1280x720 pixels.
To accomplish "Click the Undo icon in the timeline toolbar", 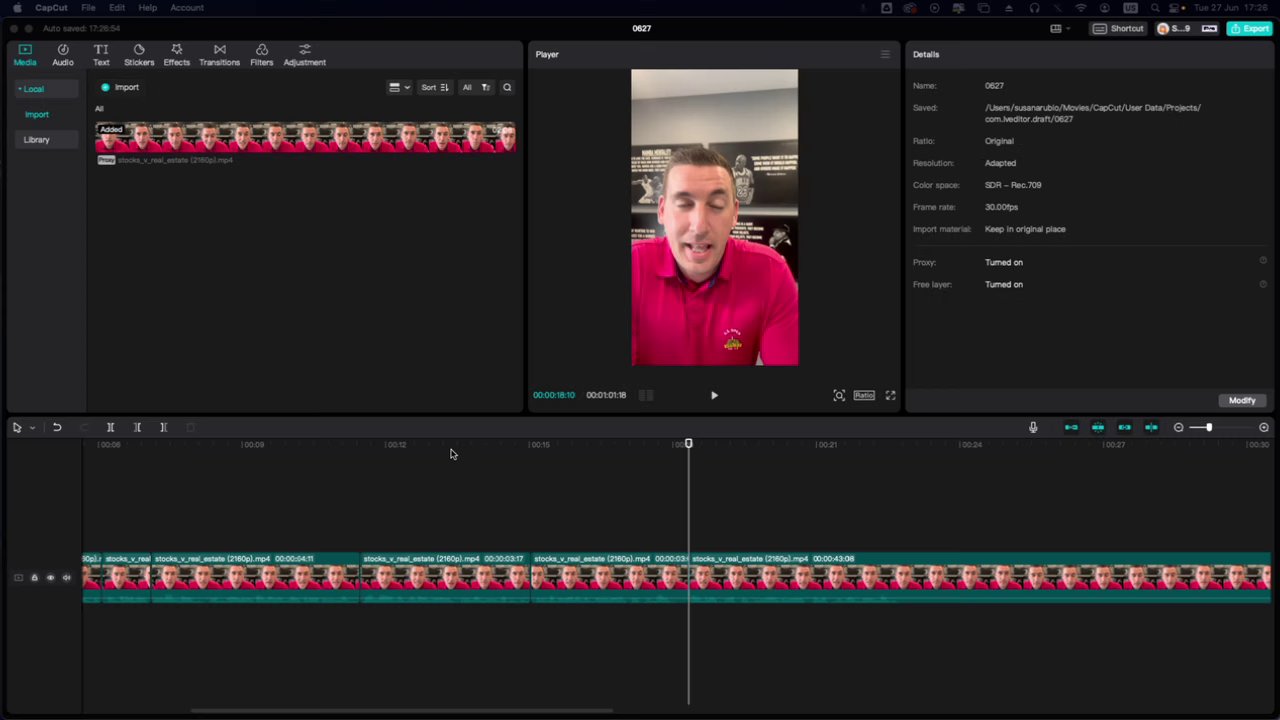I will pyautogui.click(x=57, y=427).
